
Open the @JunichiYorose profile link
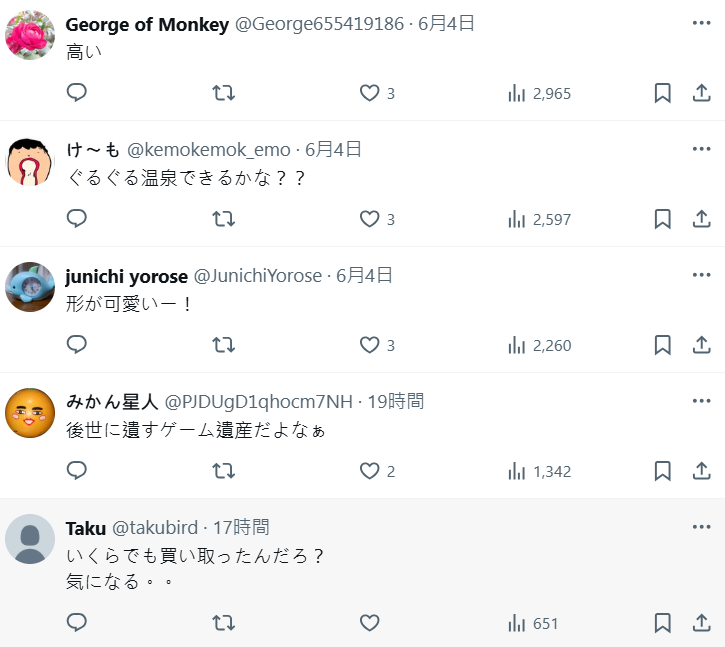tap(257, 275)
